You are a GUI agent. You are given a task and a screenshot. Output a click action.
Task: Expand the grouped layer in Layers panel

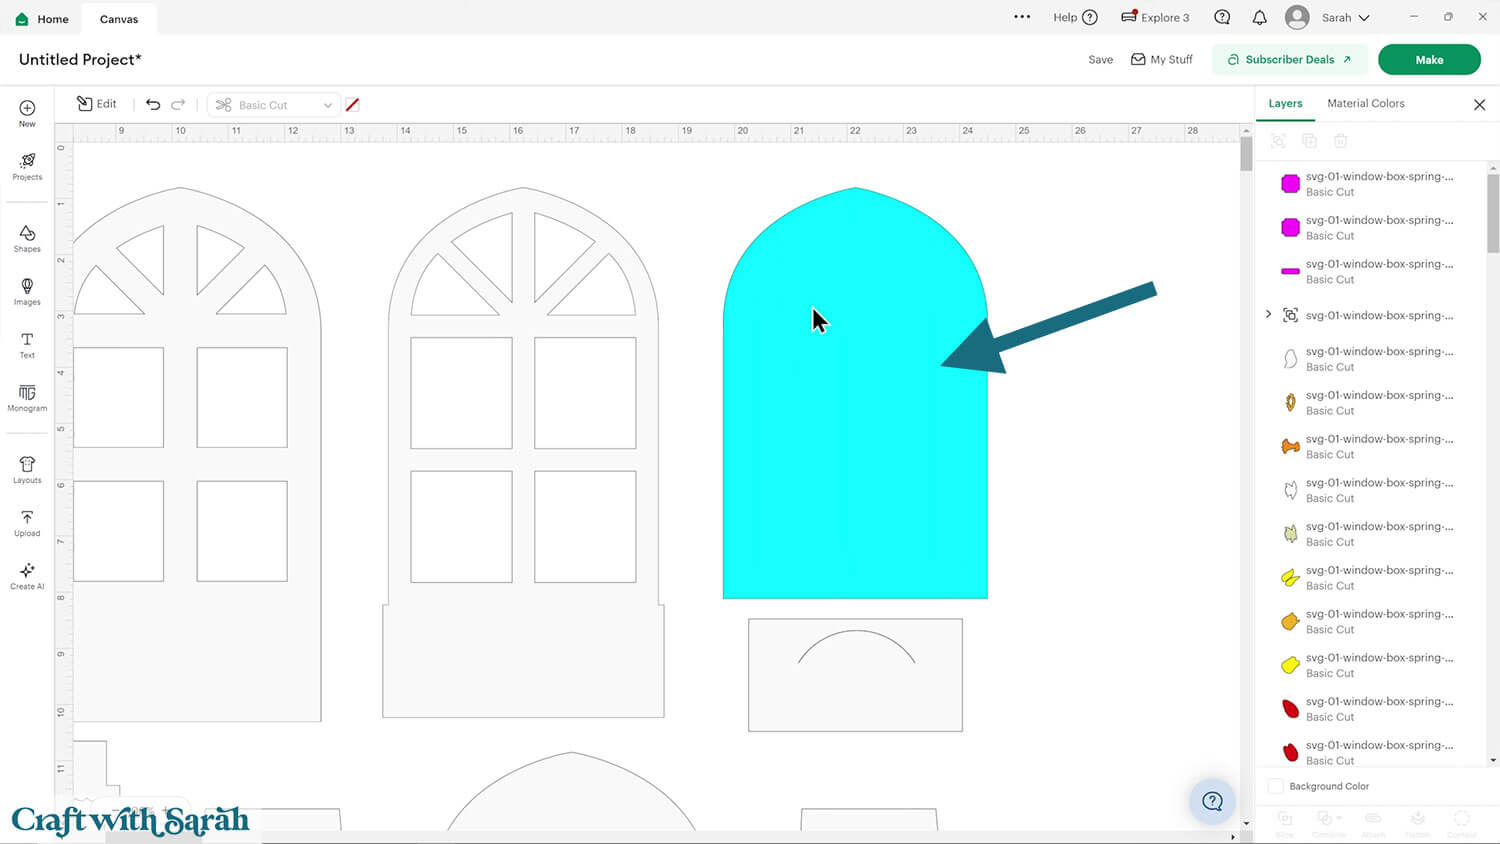pyautogui.click(x=1269, y=315)
